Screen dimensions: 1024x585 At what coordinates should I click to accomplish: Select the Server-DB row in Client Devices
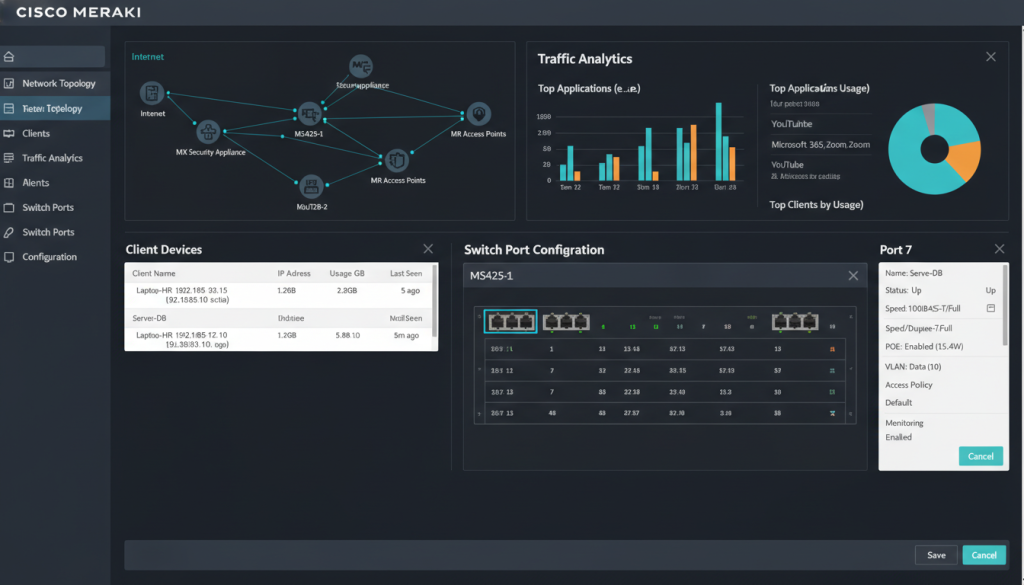point(279,318)
